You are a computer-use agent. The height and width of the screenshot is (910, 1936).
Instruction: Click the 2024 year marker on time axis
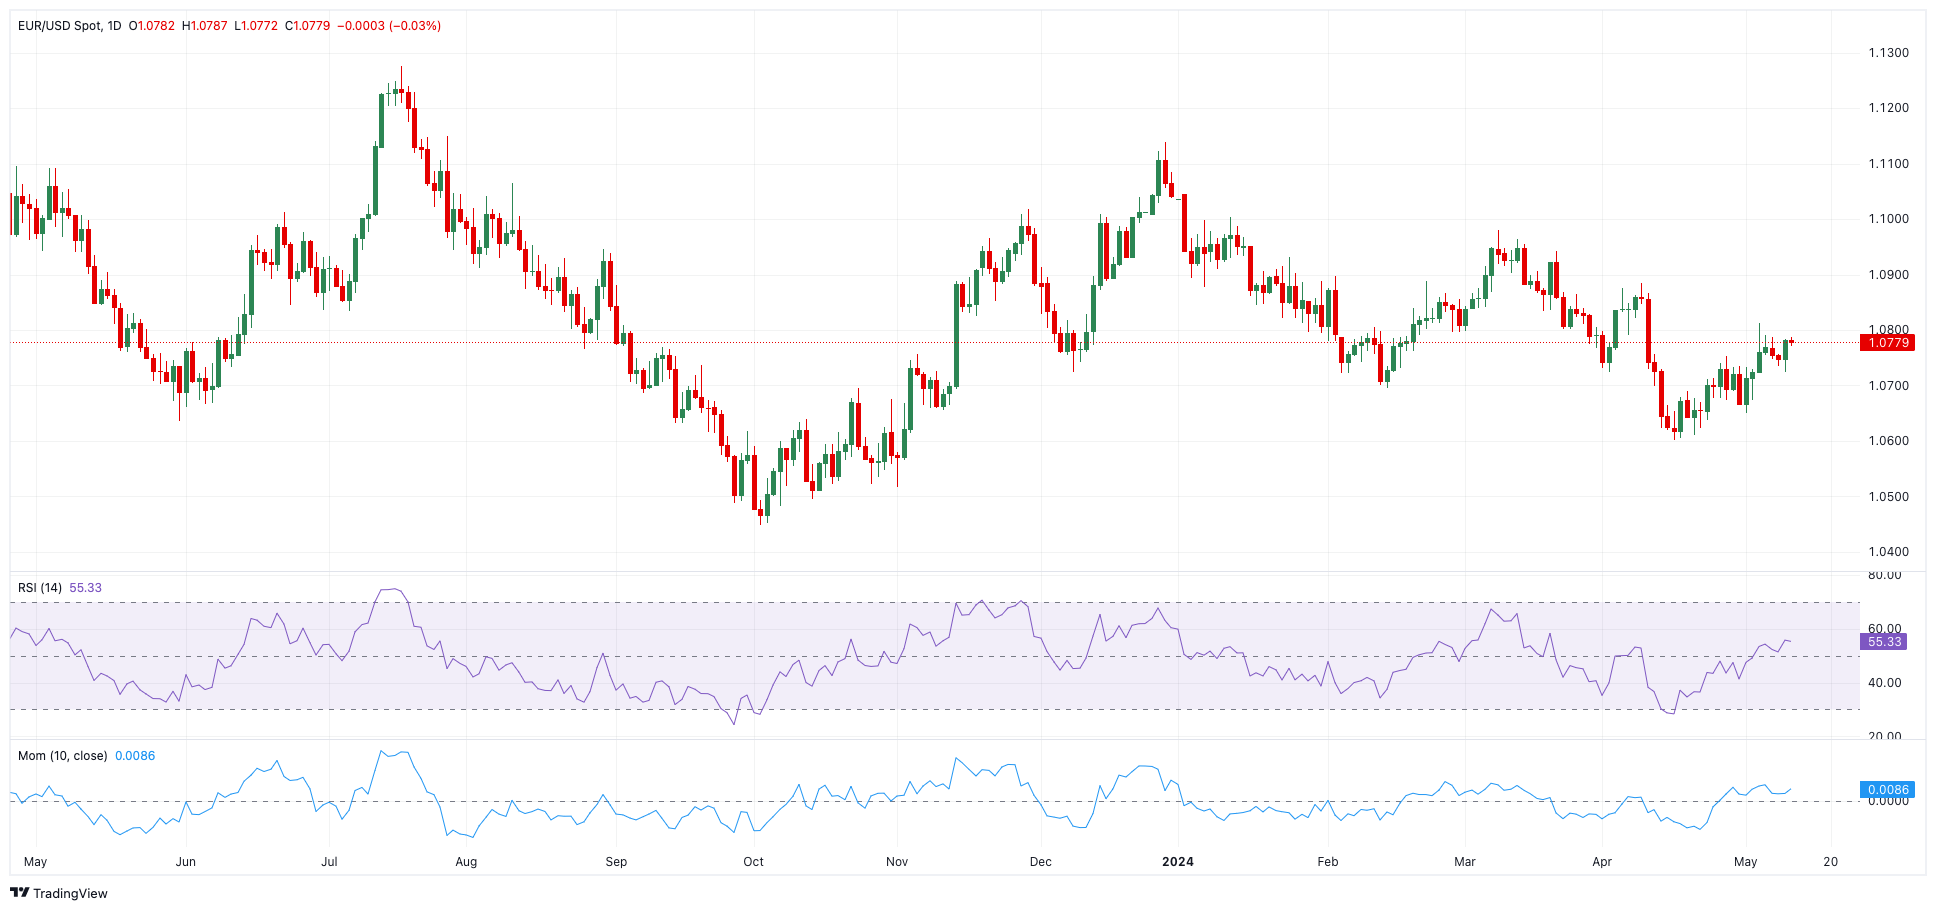tap(1178, 861)
